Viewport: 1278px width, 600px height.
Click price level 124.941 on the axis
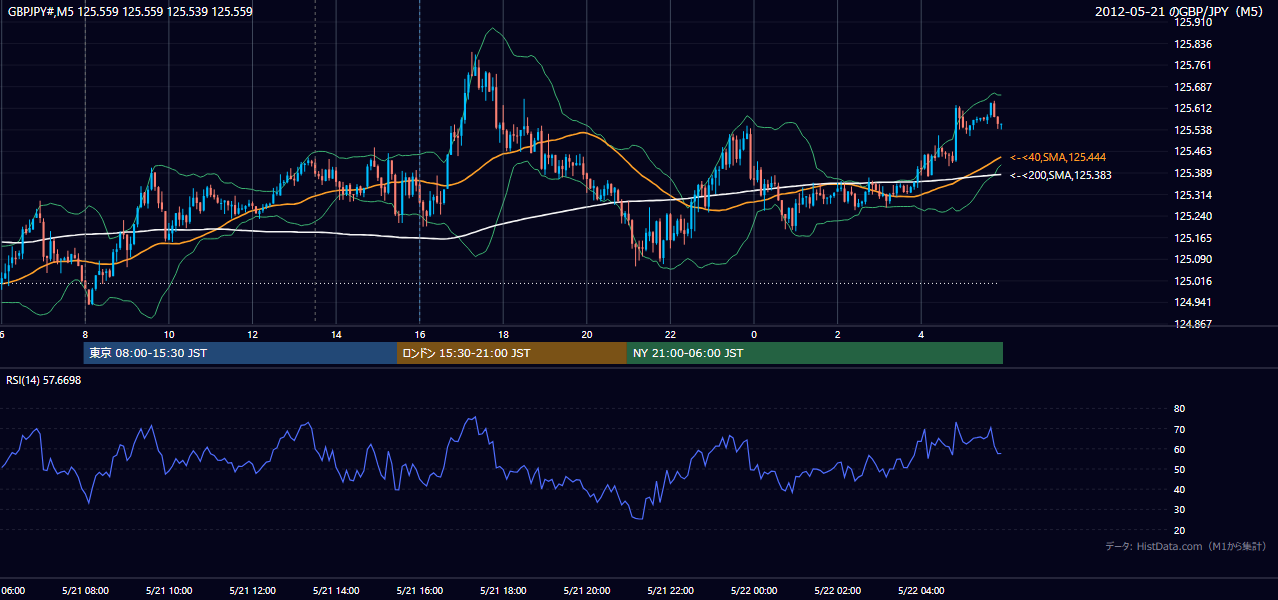[1193, 302]
